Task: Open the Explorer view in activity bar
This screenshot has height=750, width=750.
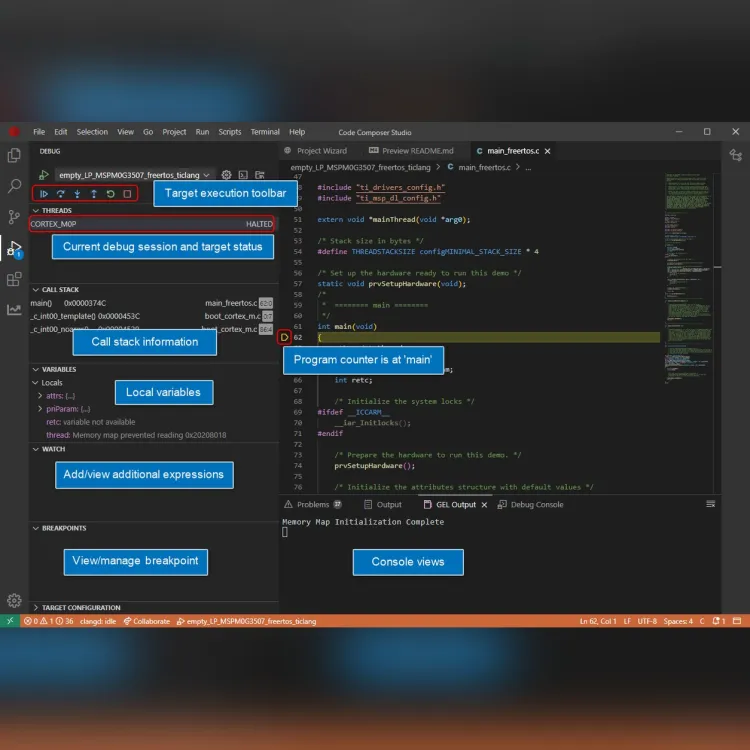Action: 14,155
